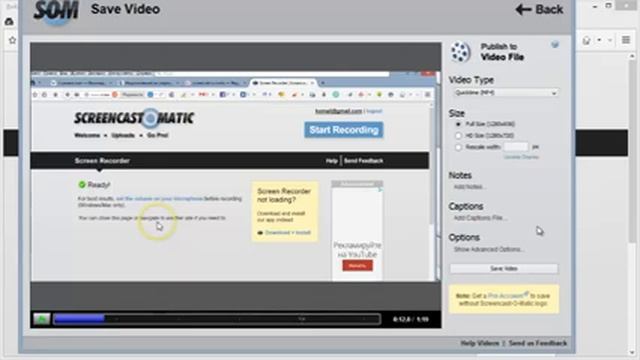Click the video timeline progress bar

217,319
